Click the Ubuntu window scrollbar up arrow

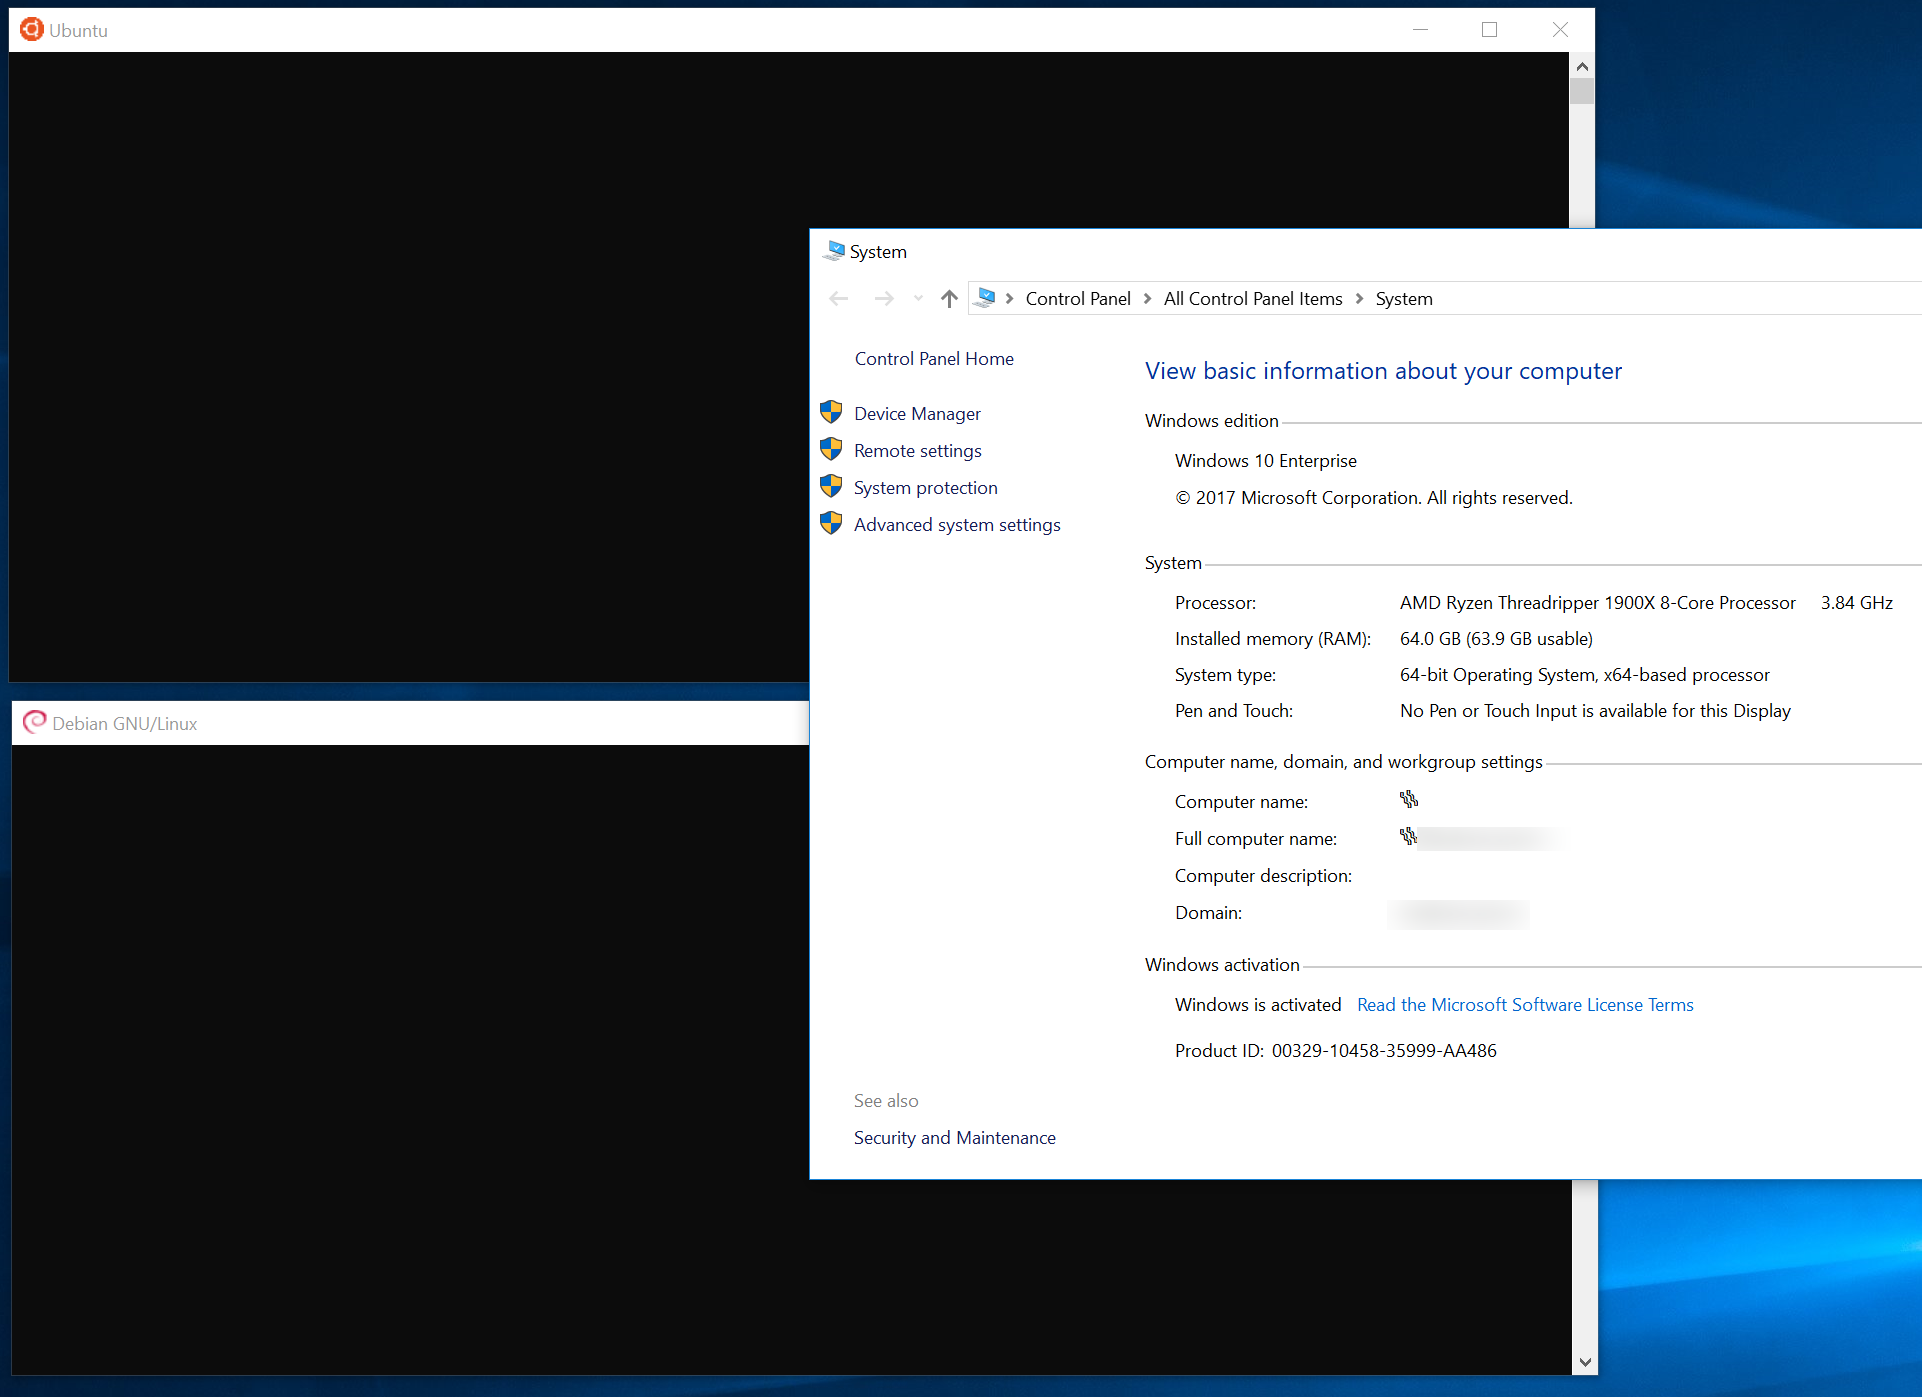tap(1581, 66)
